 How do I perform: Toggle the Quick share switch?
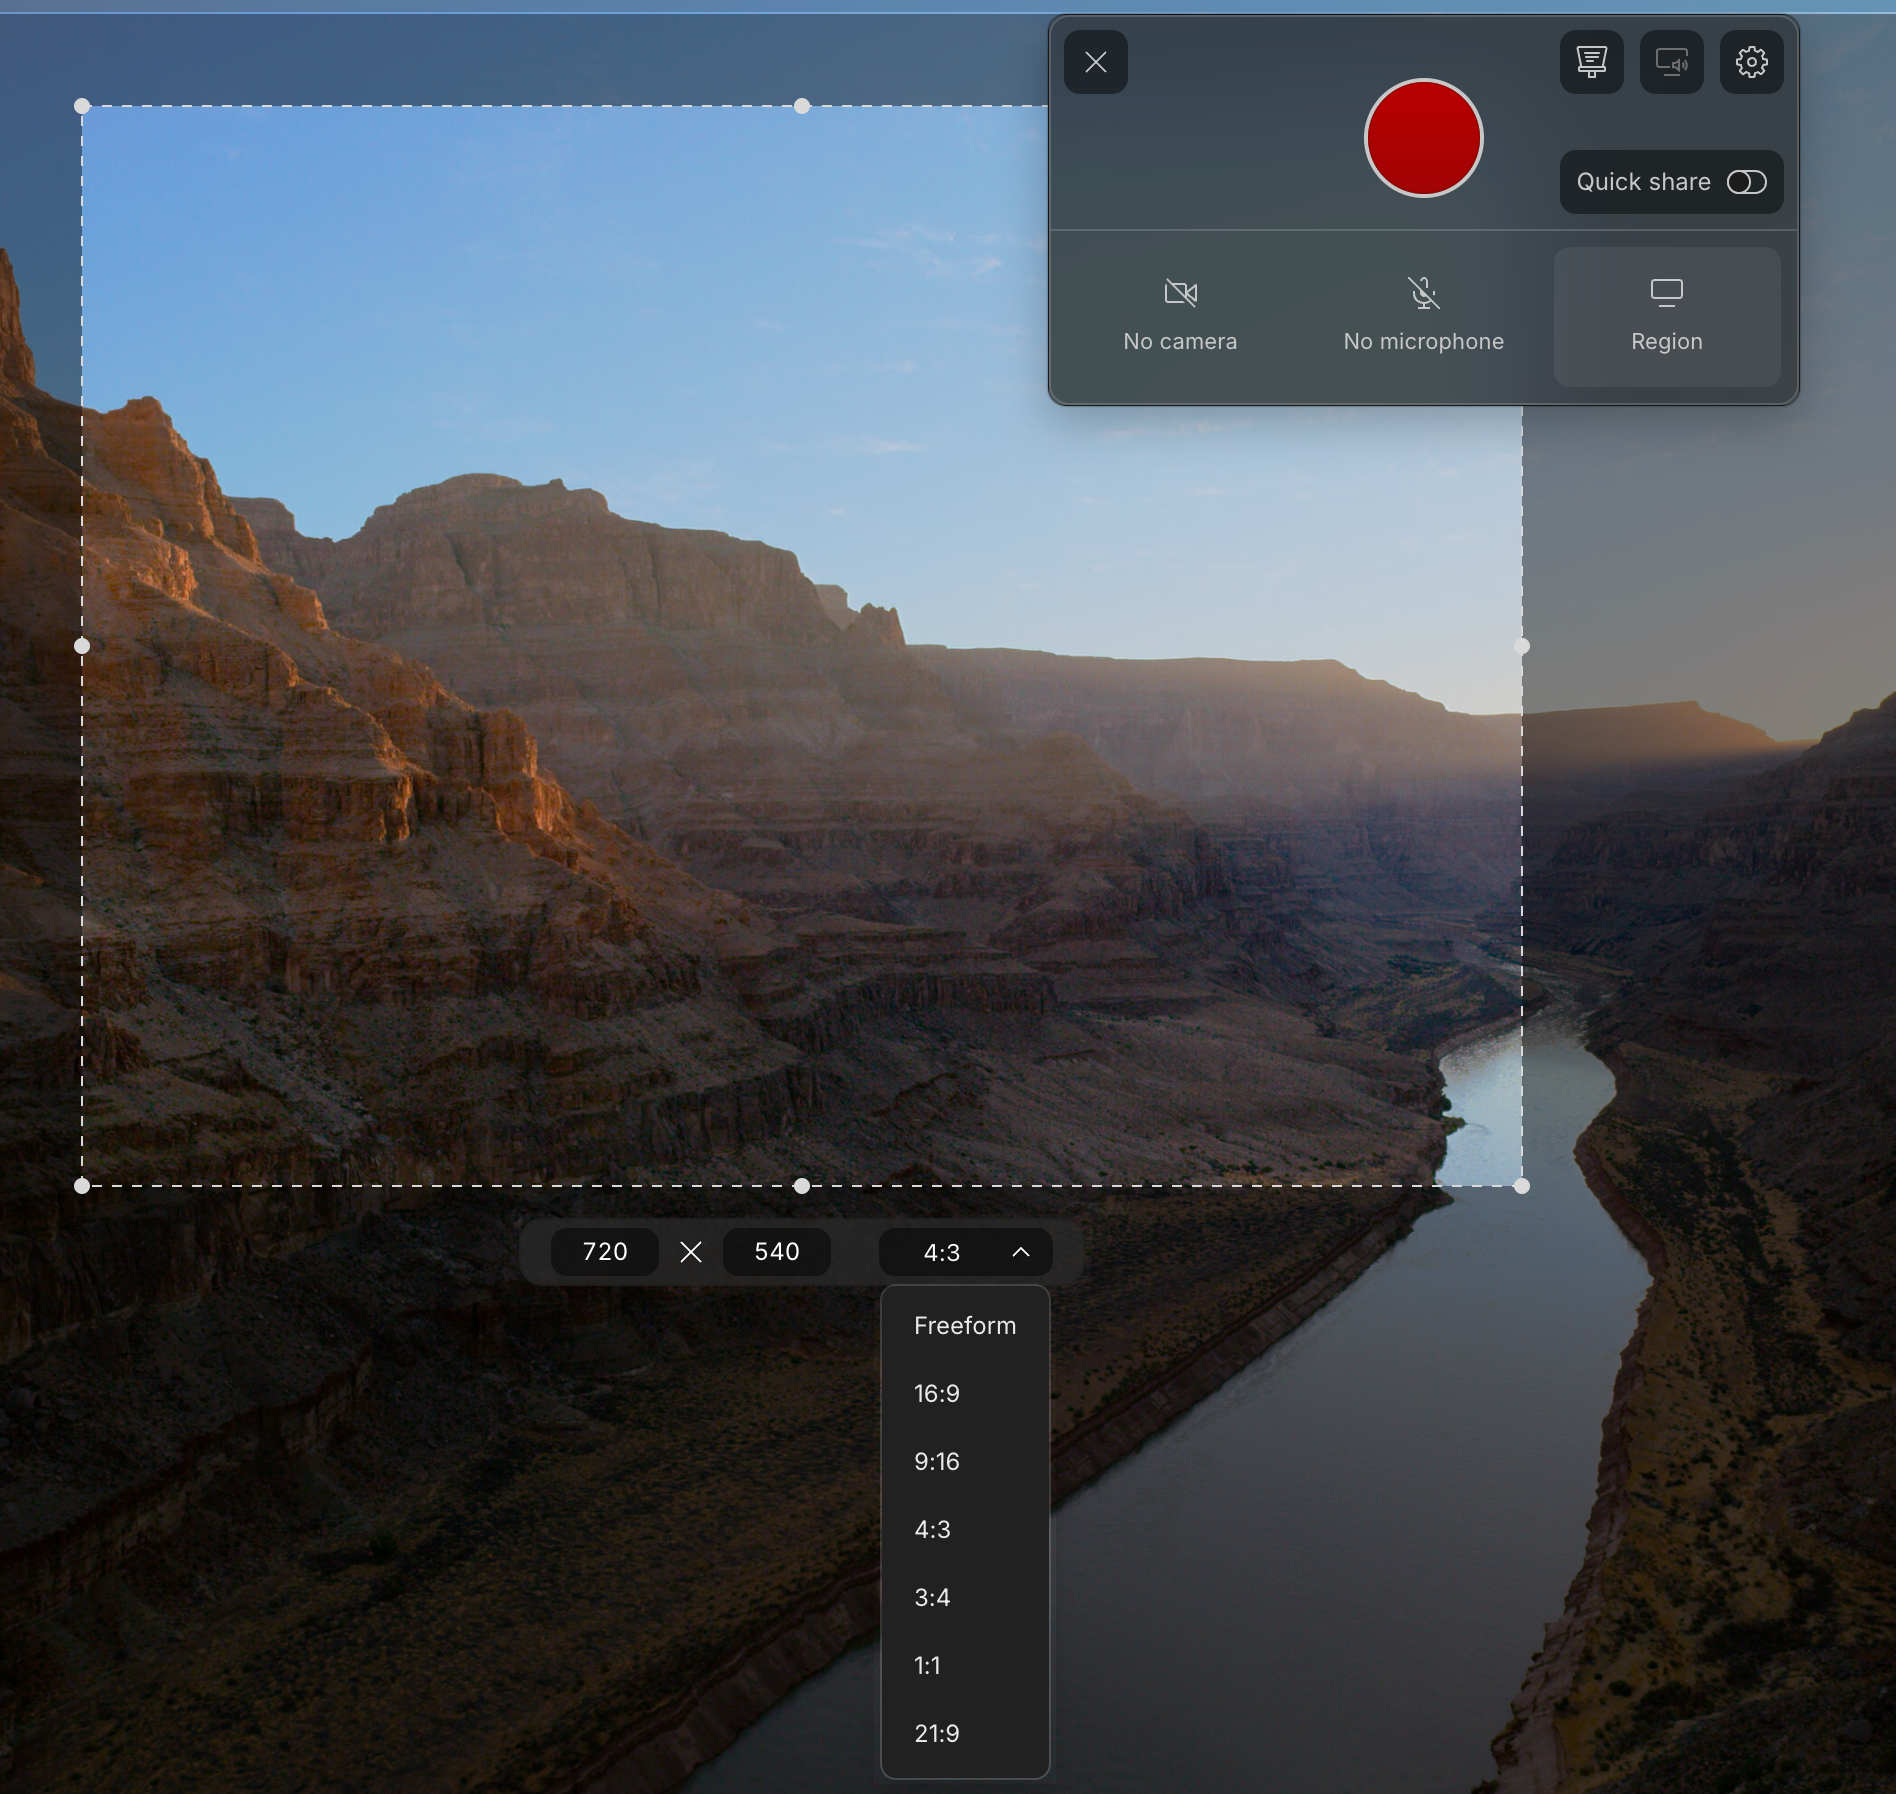tap(1747, 182)
